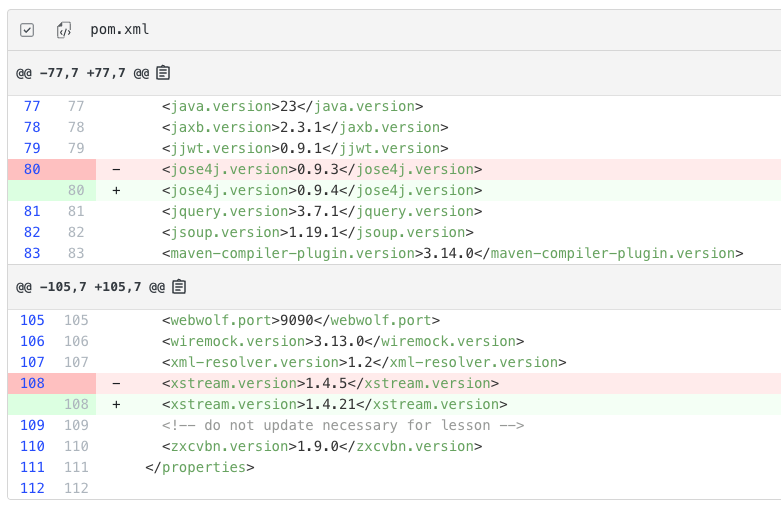Screen dimensions: 781x527
Task: Copy hunk header for -105,7 +105,7
Action: [x=179, y=286]
